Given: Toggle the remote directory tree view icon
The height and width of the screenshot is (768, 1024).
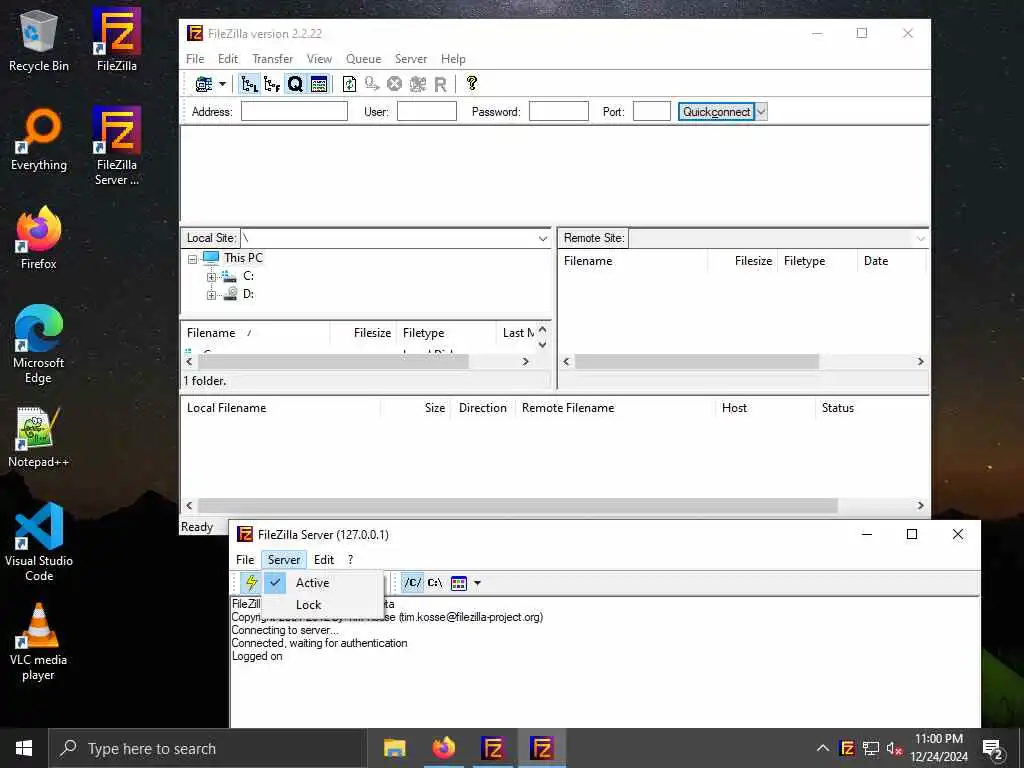Looking at the screenshot, I should click(272, 84).
